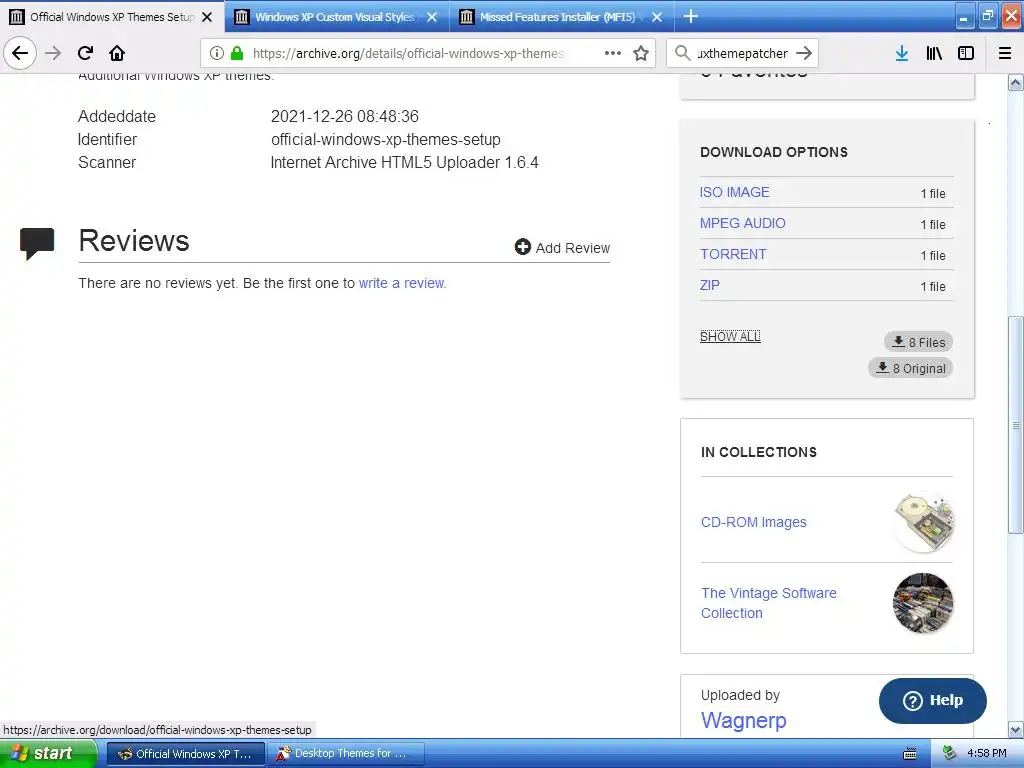
Task: Click the IN COLLECTIONS heading
Action: (x=758, y=452)
